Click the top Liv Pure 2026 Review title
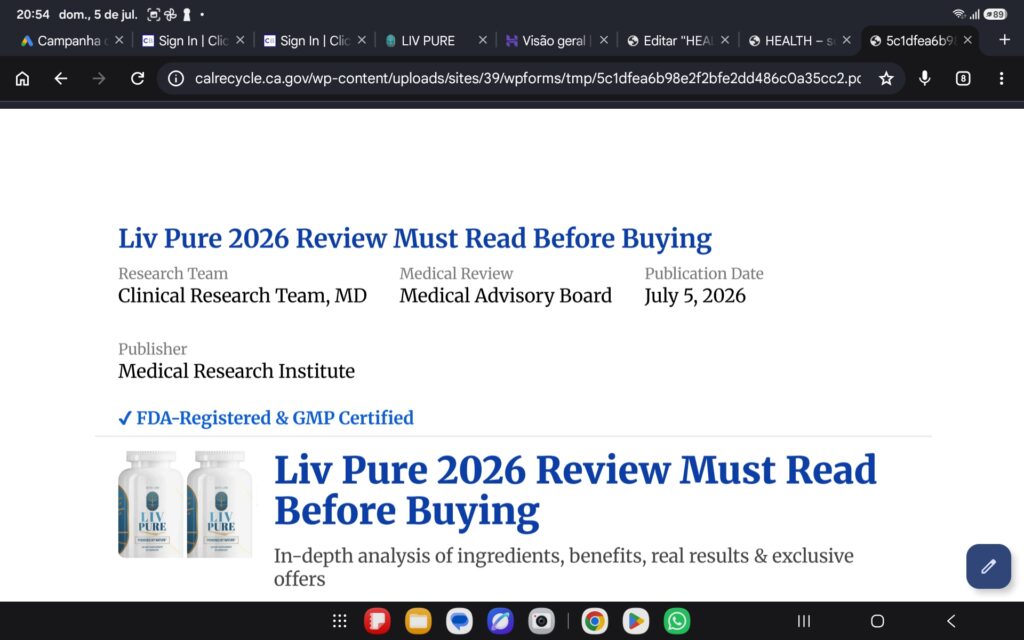This screenshot has height=640, width=1024. tap(415, 238)
